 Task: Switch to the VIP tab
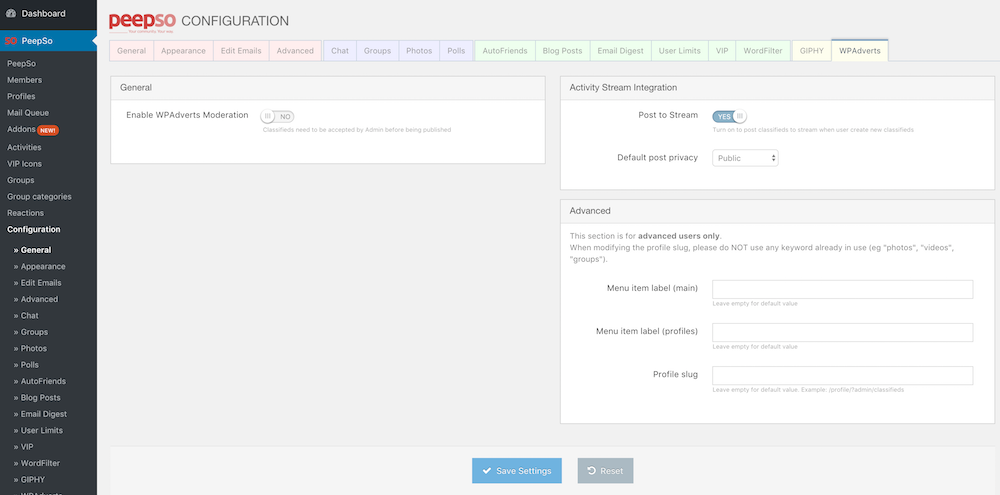click(722, 51)
